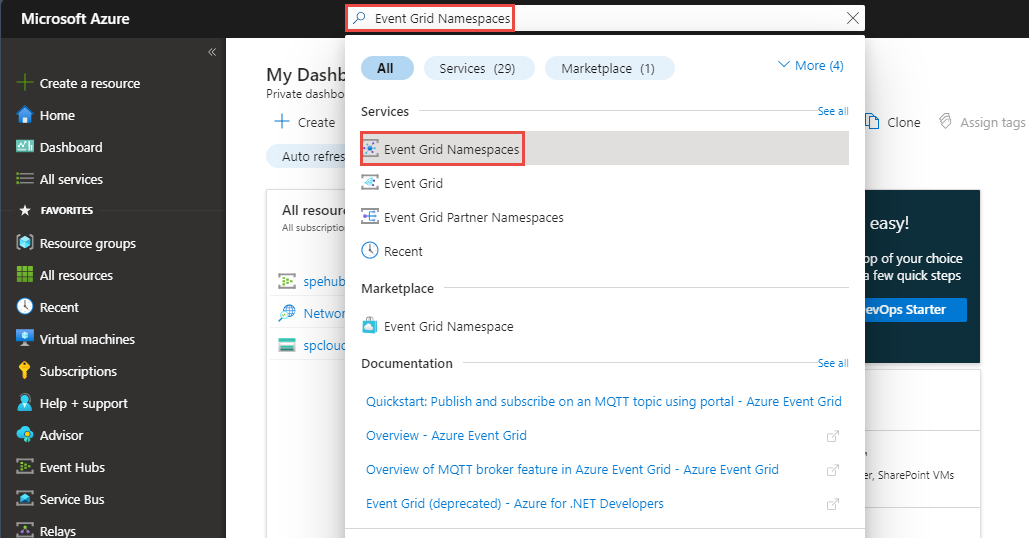Click the DevOps Starter button

[915, 310]
